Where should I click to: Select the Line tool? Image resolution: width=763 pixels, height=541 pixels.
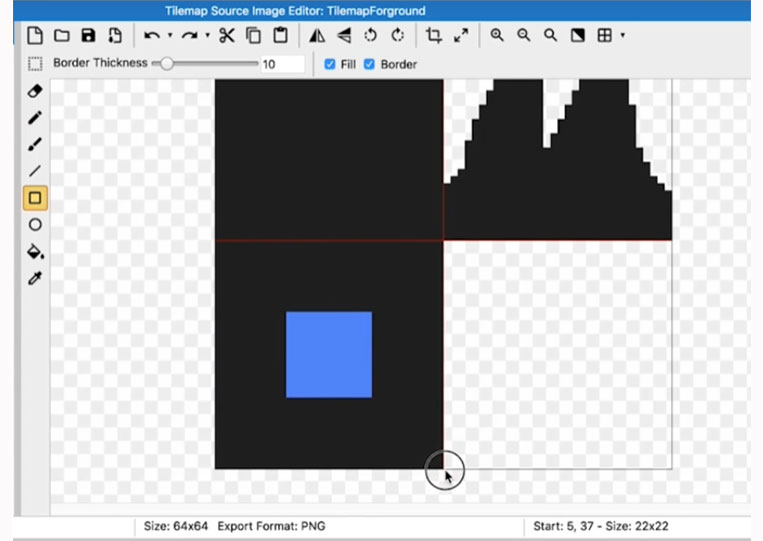(35, 171)
